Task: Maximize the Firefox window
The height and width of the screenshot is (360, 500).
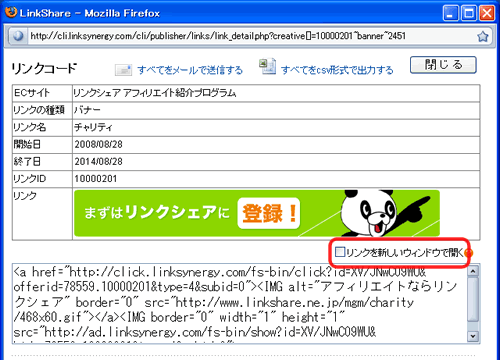Action: (x=469, y=14)
